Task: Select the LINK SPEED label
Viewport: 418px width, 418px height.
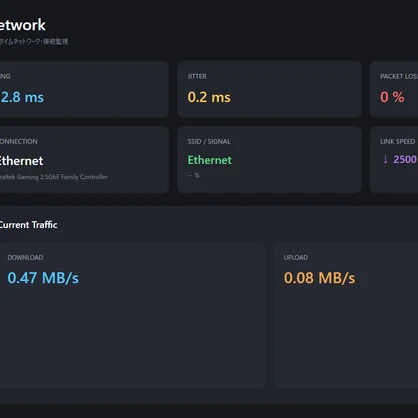Action: (x=397, y=141)
